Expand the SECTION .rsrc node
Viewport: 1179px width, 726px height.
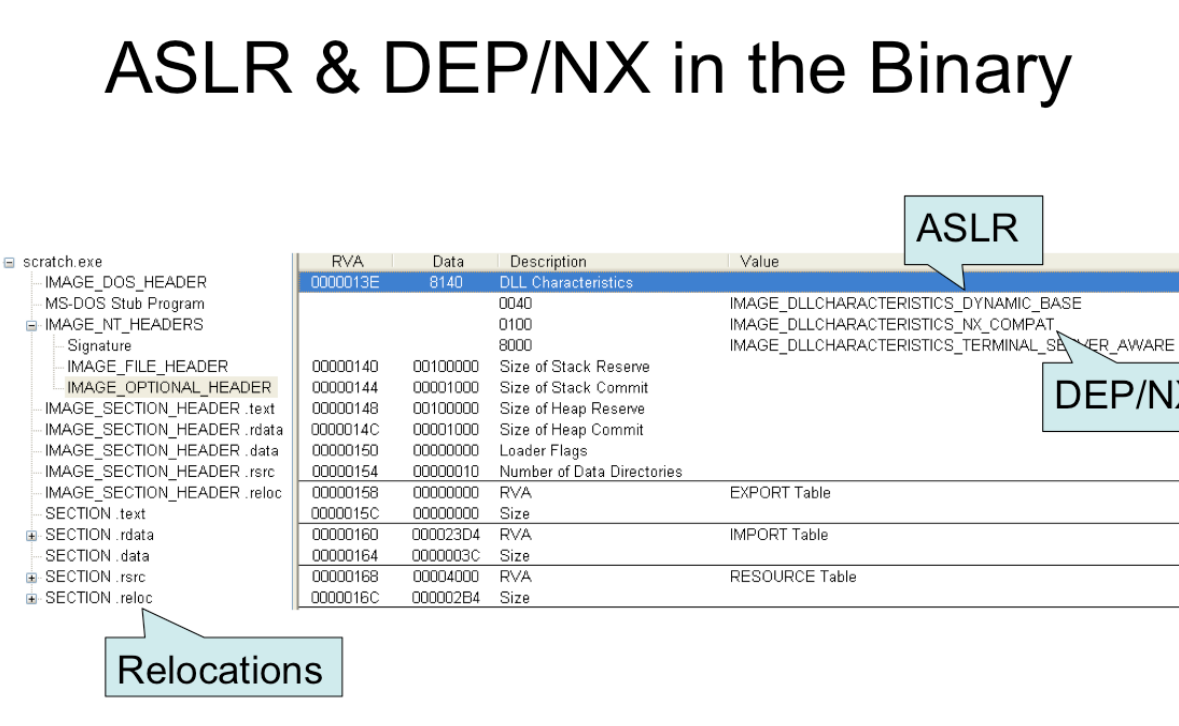pyautogui.click(x=31, y=577)
